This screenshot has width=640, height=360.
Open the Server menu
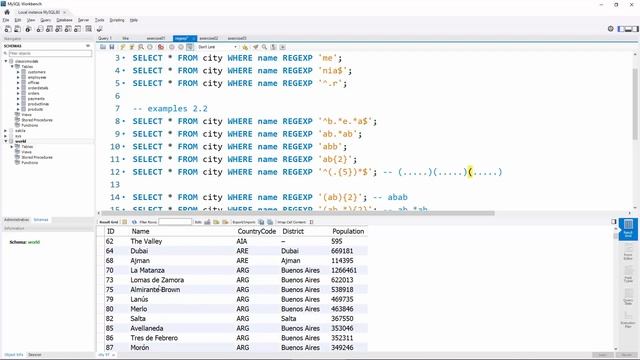coord(83,20)
